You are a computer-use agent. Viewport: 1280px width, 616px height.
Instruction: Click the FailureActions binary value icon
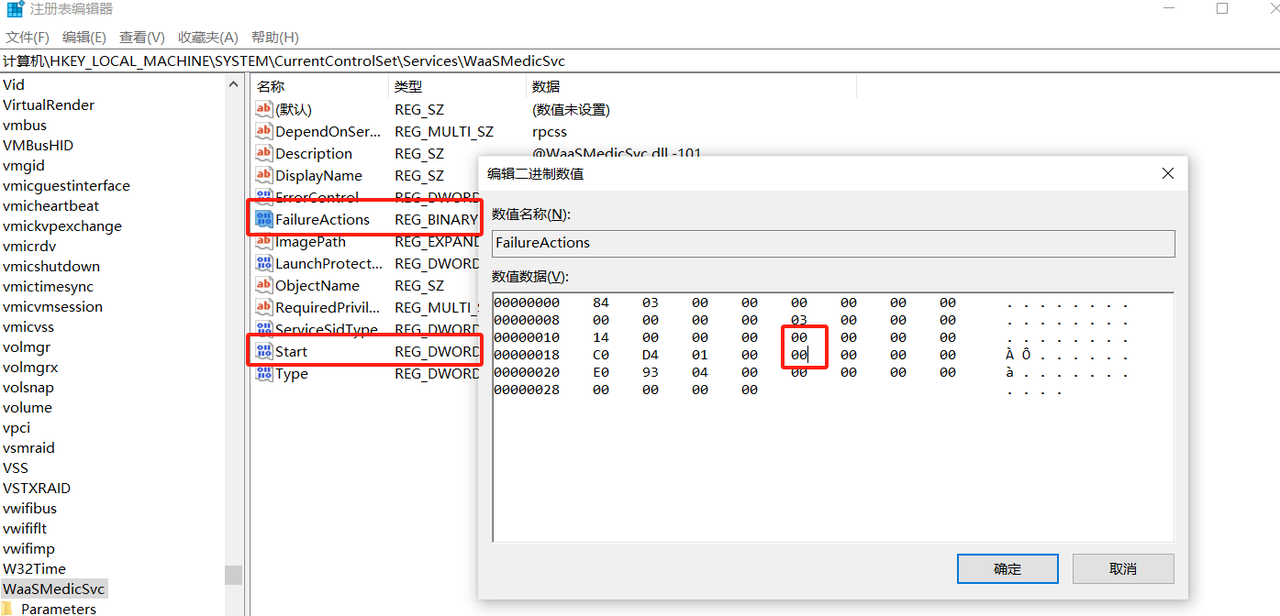[x=264, y=220]
